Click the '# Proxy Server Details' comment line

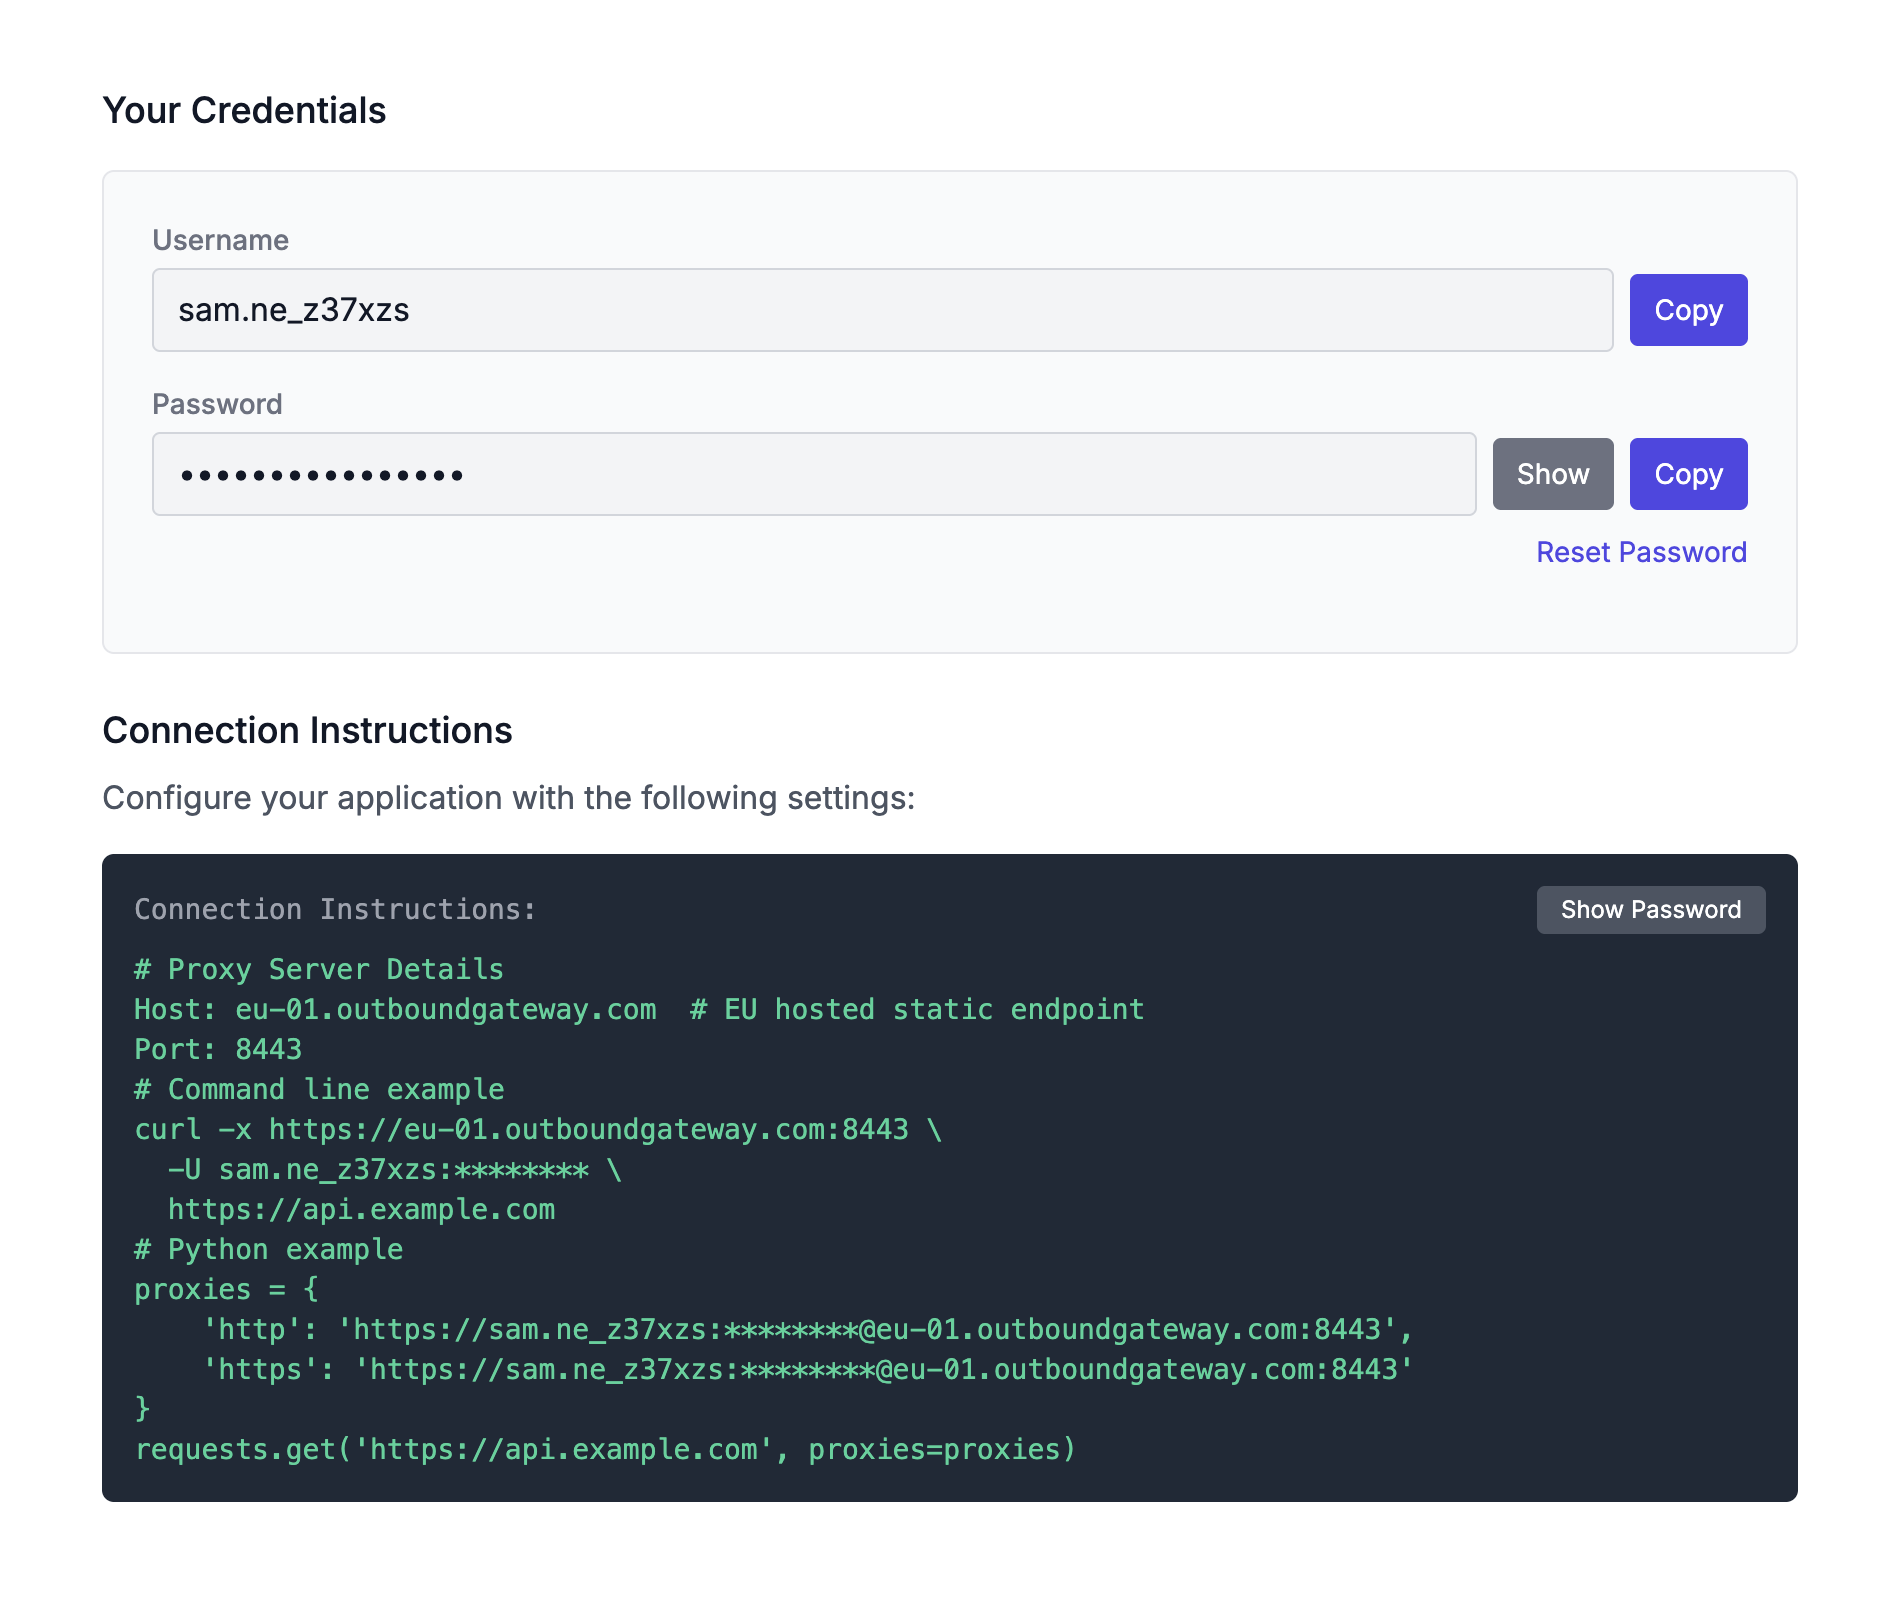pos(319,969)
